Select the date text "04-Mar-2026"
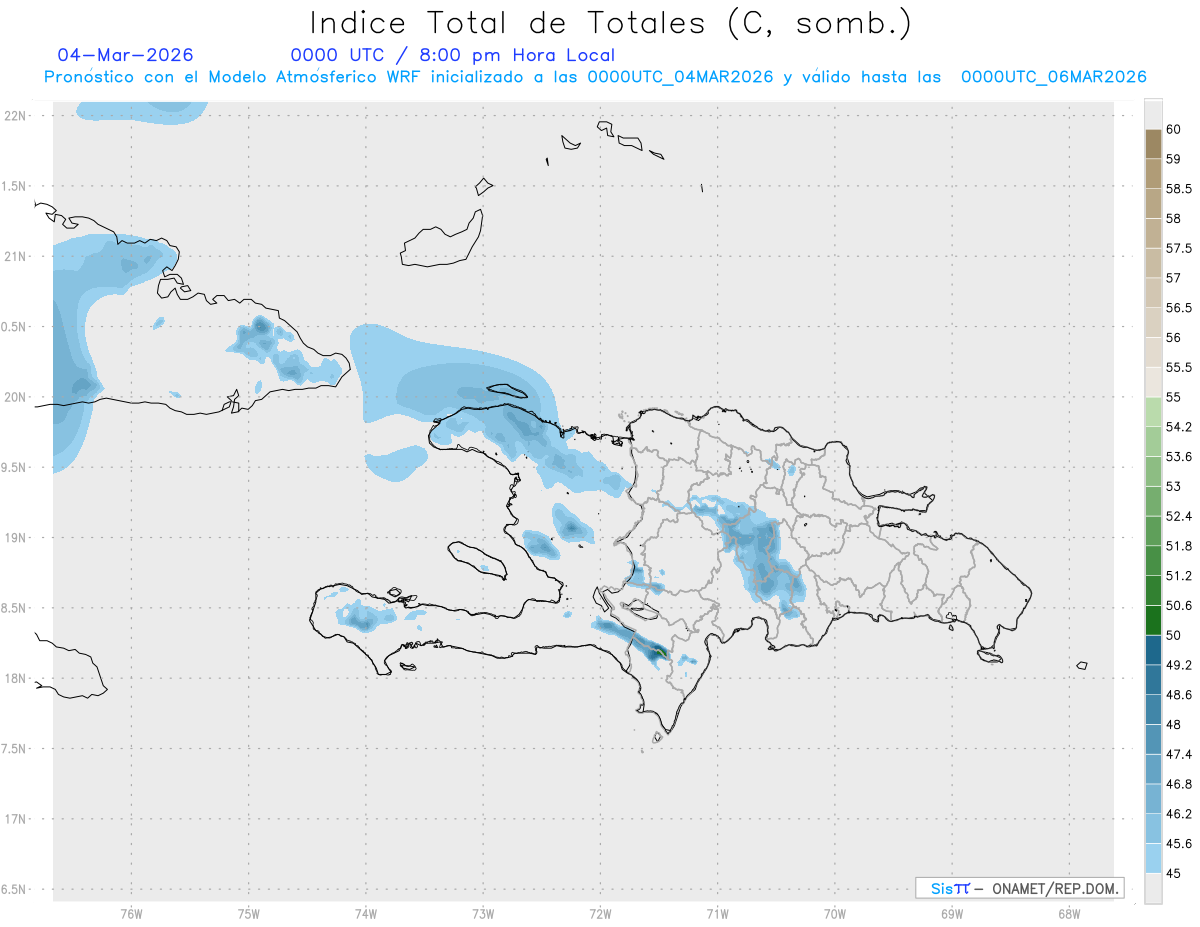The image size is (1200, 927). (126, 55)
